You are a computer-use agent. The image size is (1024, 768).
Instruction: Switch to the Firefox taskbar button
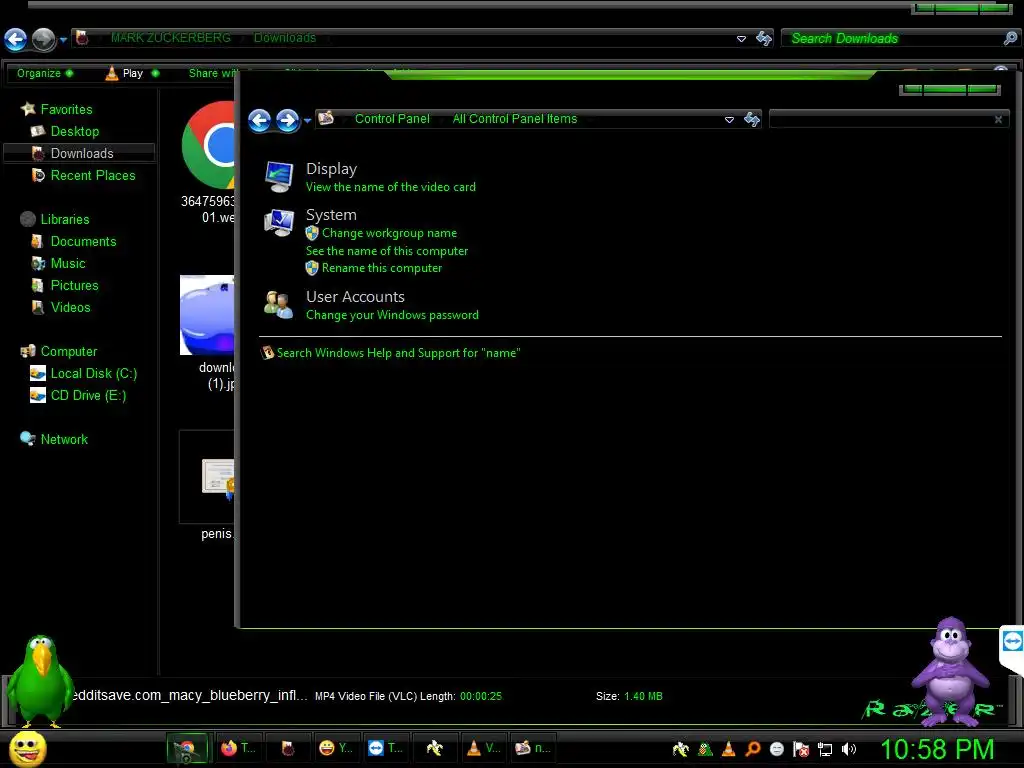click(x=237, y=748)
